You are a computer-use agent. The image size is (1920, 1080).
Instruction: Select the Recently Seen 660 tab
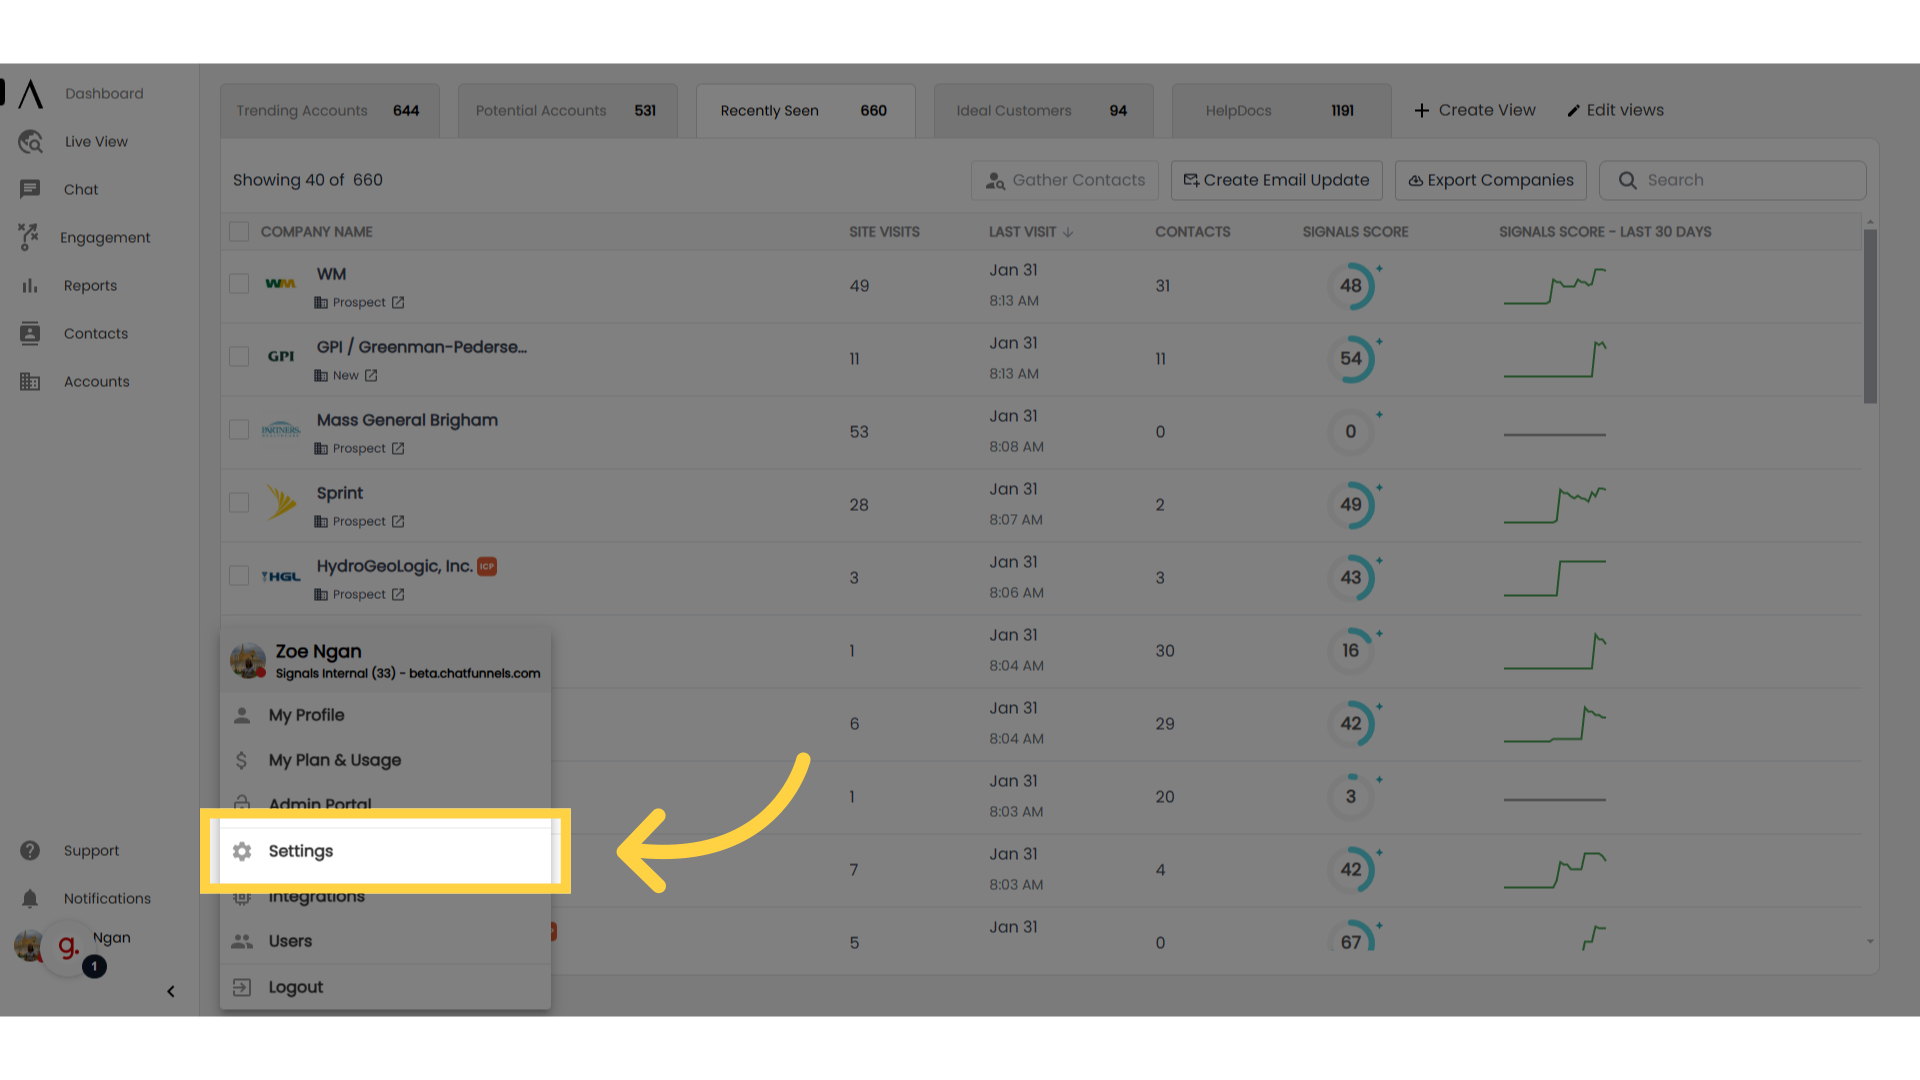[x=804, y=109]
